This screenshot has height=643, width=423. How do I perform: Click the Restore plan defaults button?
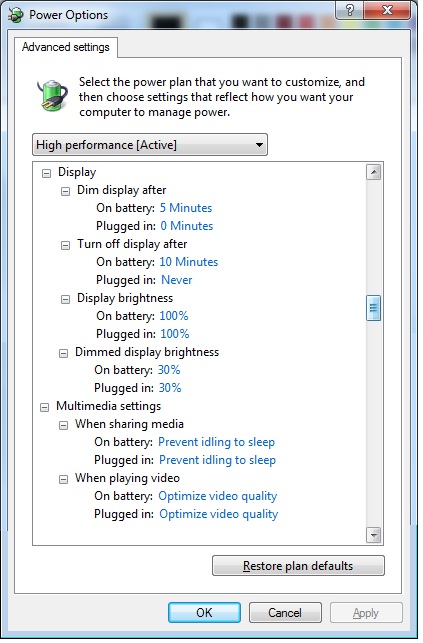pos(298,566)
